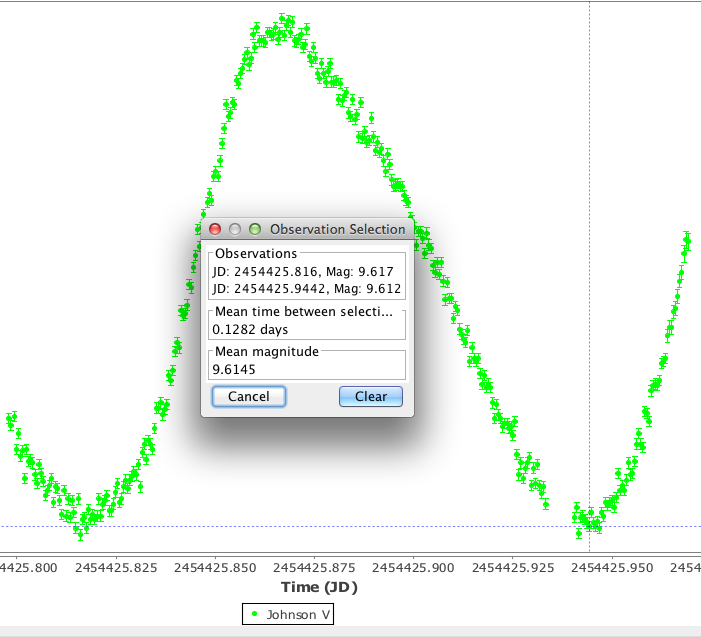Click the 2454425.825 axis tick label
This screenshot has height=638, width=701.
(x=117, y=568)
